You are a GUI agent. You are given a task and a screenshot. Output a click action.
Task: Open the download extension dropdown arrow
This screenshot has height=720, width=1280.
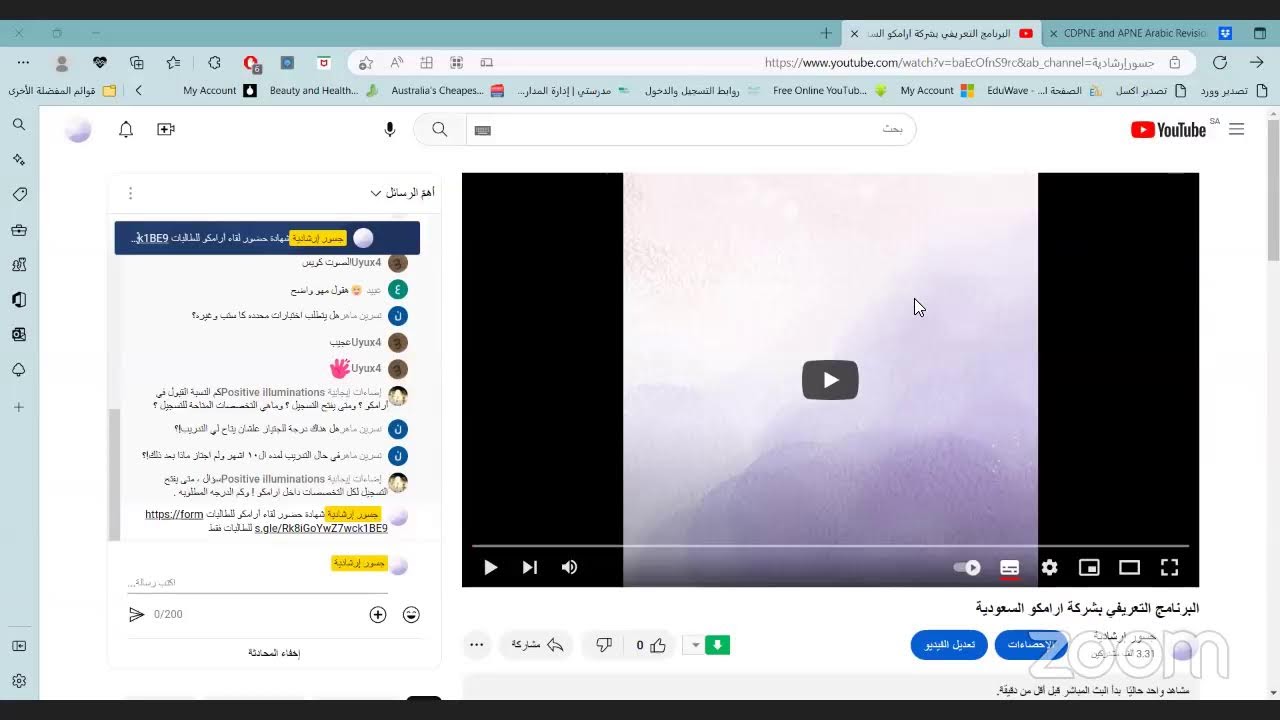pyautogui.click(x=695, y=645)
